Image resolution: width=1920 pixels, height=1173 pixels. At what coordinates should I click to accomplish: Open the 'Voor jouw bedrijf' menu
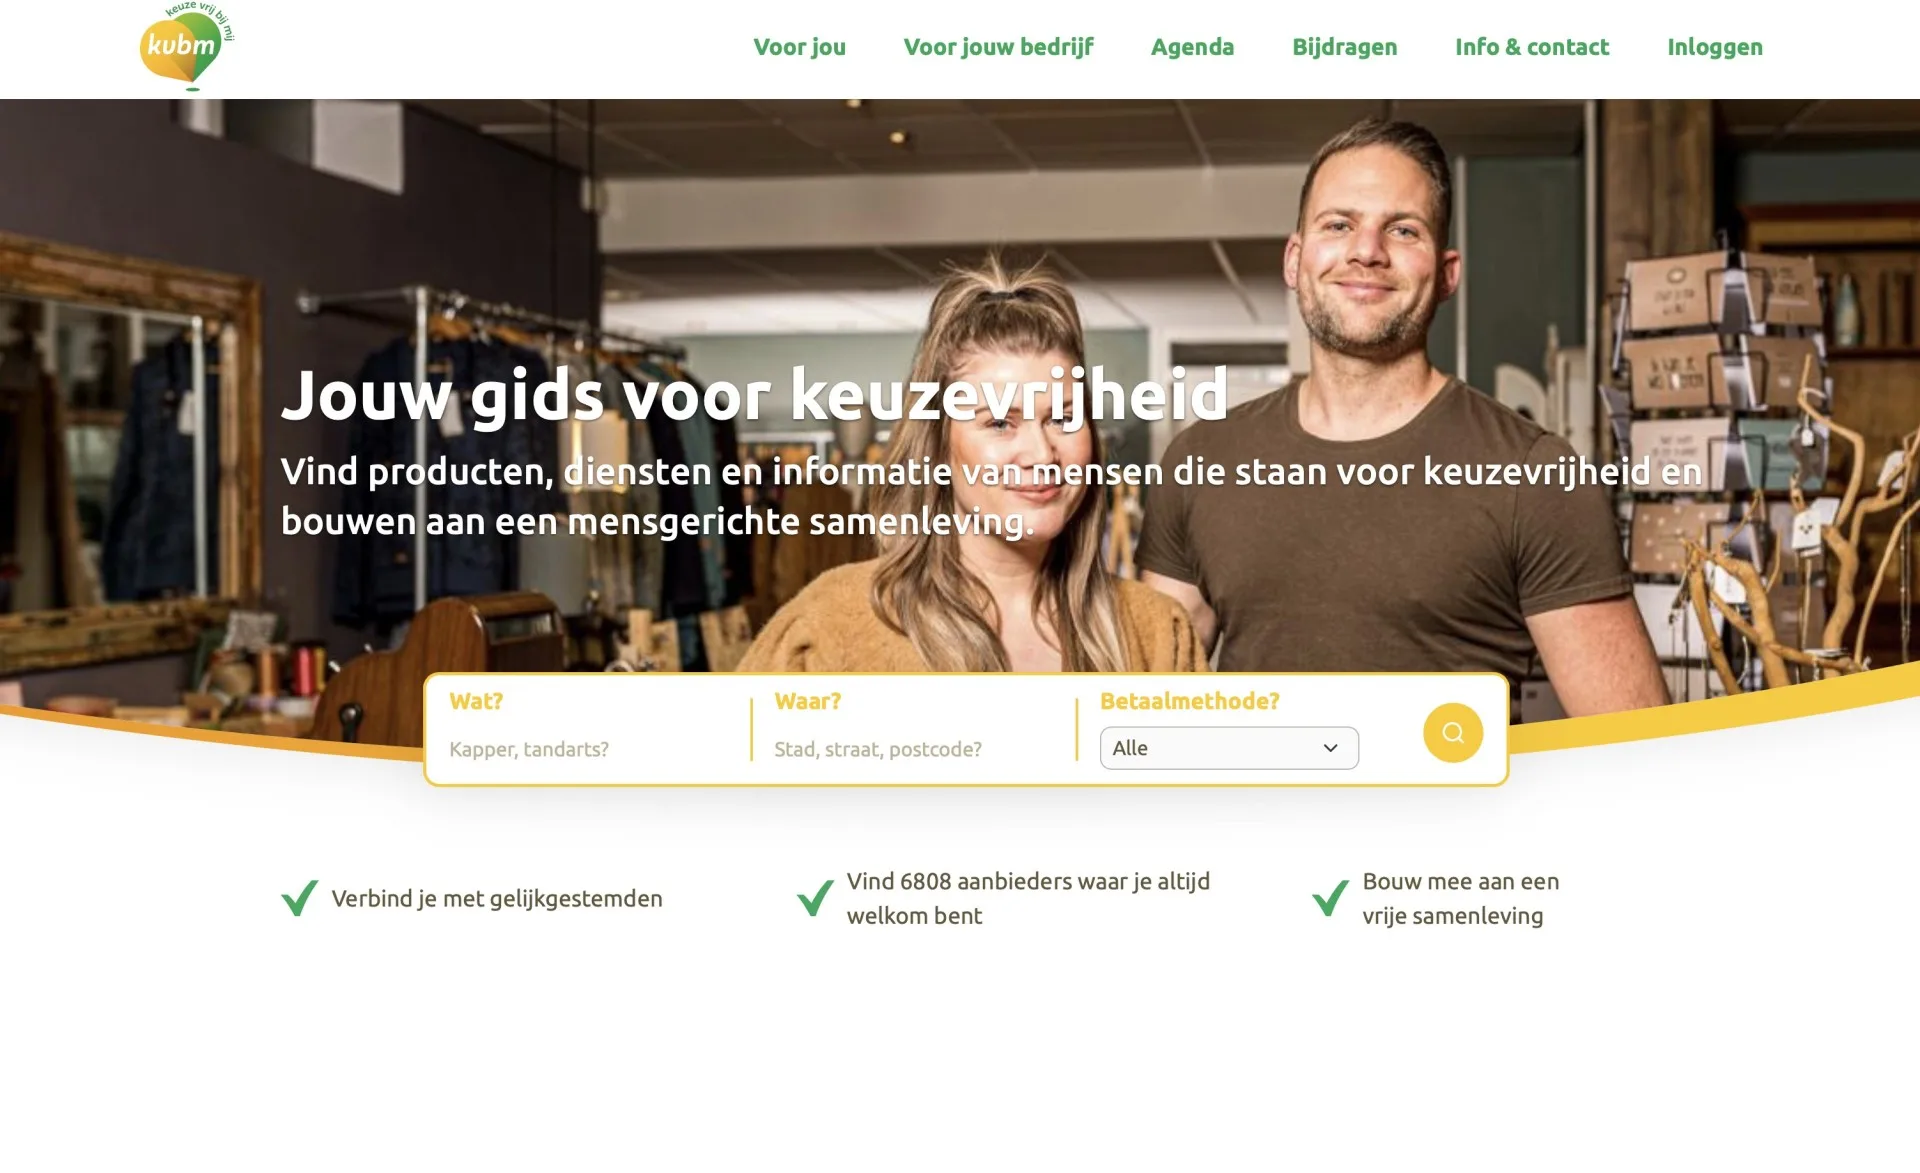tap(998, 47)
